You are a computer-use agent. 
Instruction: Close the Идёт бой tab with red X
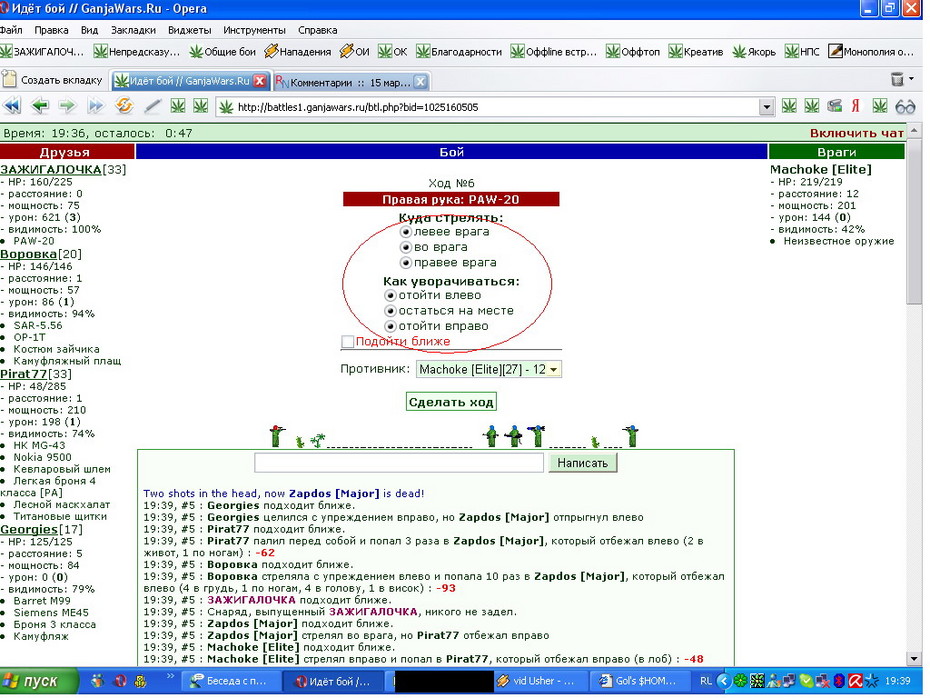[260, 81]
